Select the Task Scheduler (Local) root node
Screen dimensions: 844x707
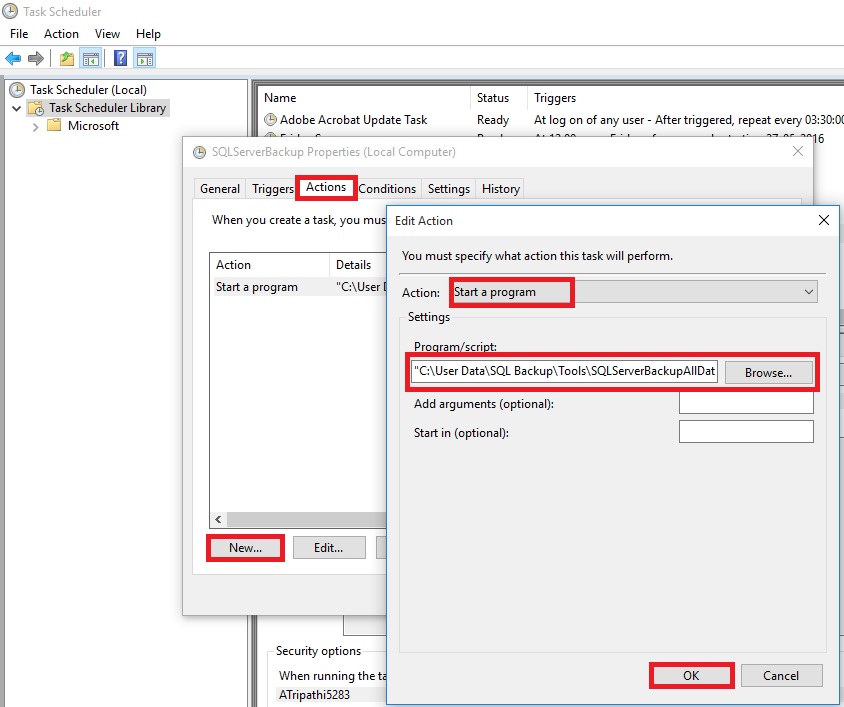88,90
